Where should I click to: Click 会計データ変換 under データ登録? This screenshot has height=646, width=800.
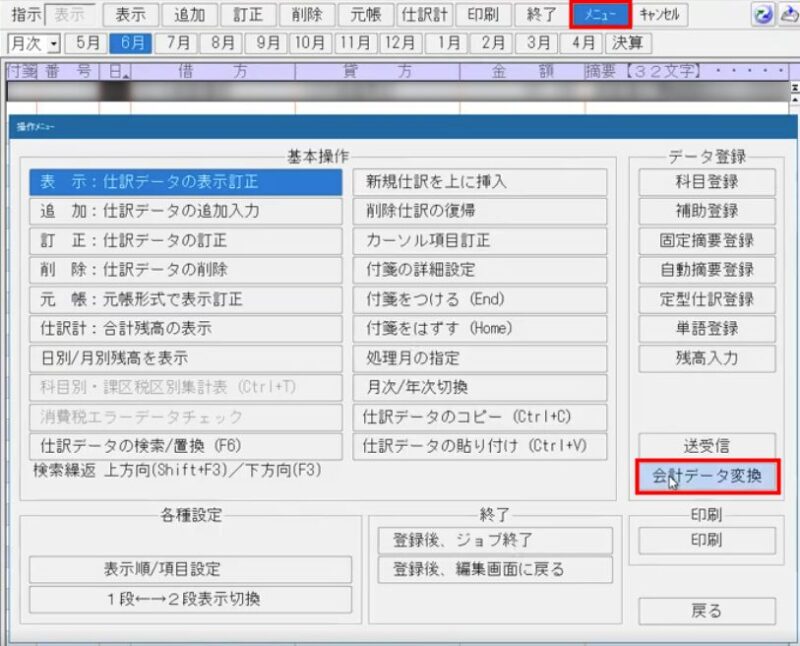pos(705,478)
